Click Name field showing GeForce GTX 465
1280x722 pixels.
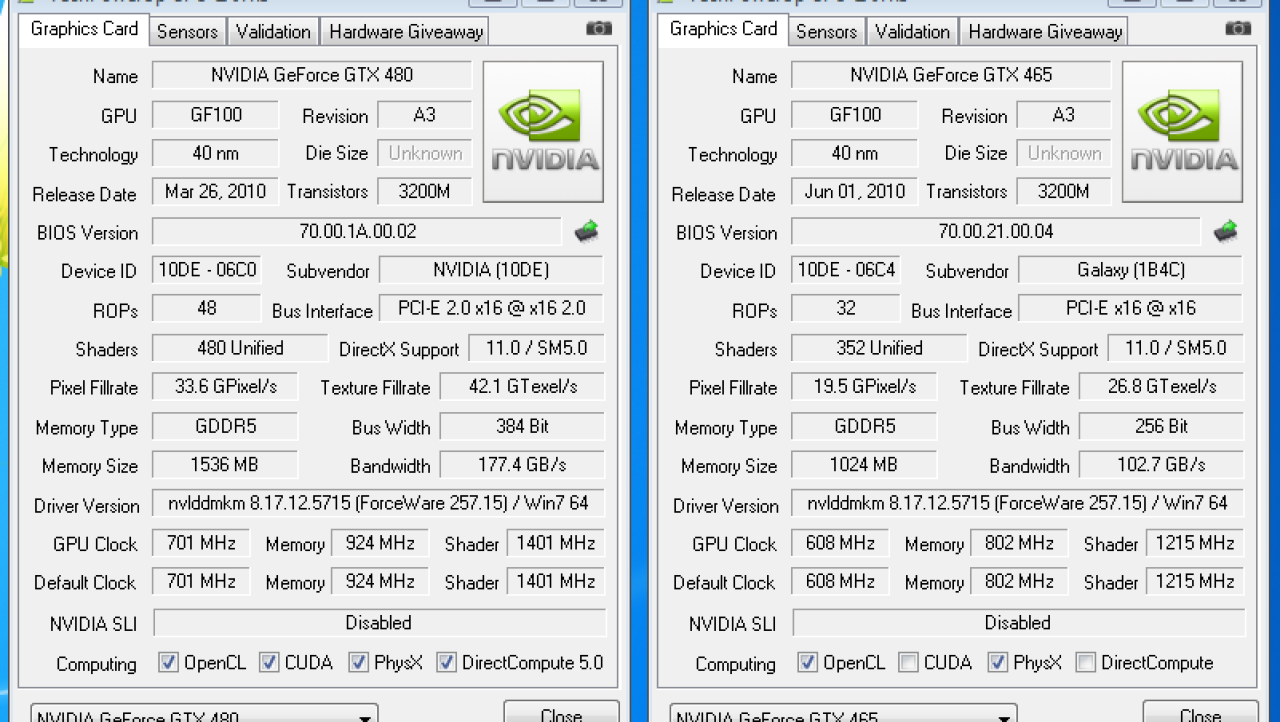click(951, 75)
